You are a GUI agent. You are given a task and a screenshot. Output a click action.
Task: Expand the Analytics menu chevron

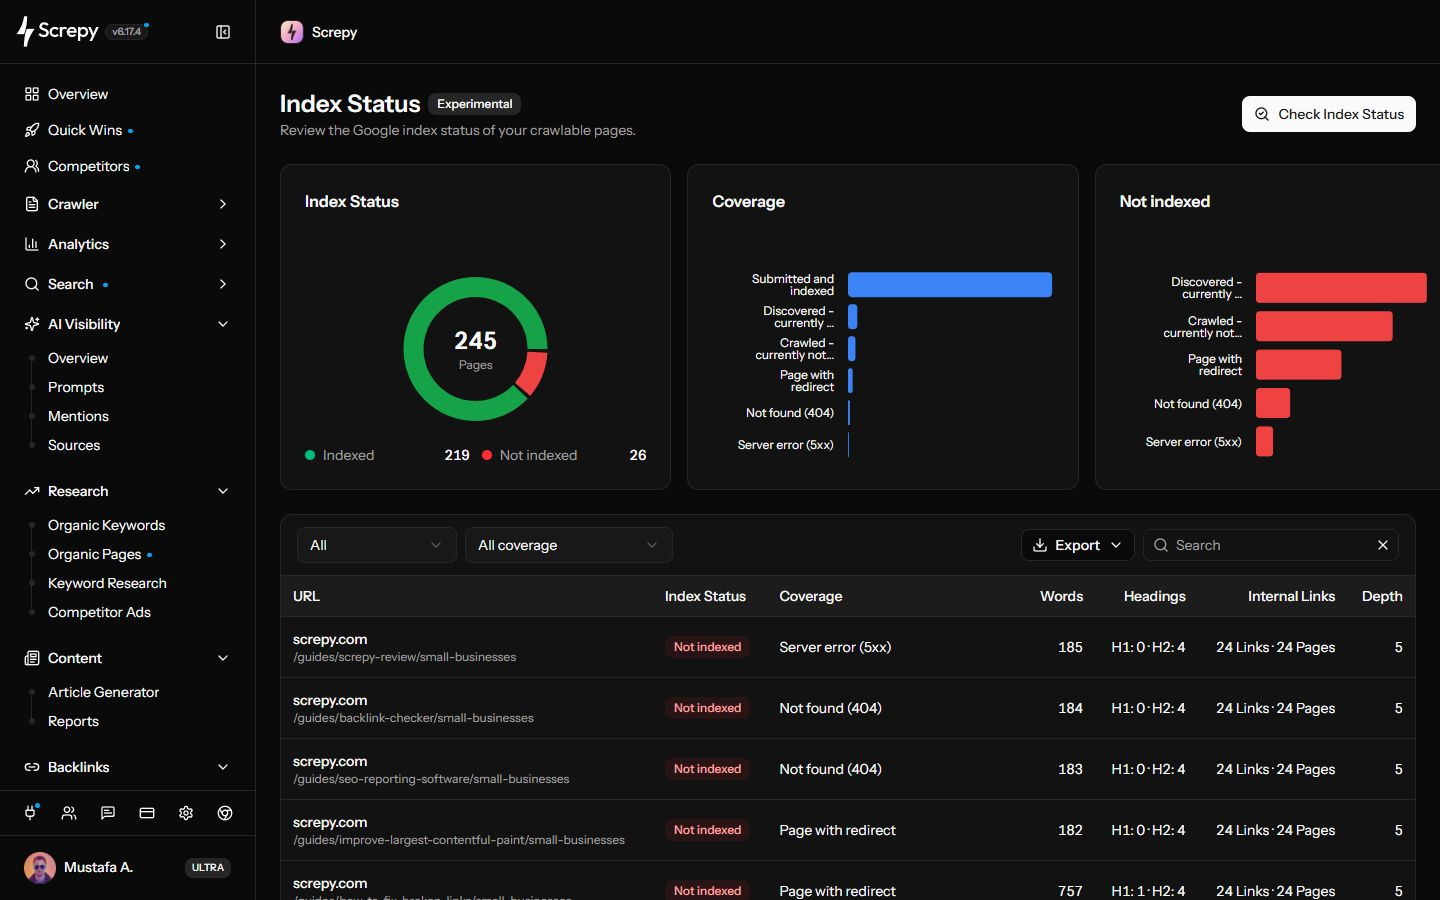(x=223, y=244)
